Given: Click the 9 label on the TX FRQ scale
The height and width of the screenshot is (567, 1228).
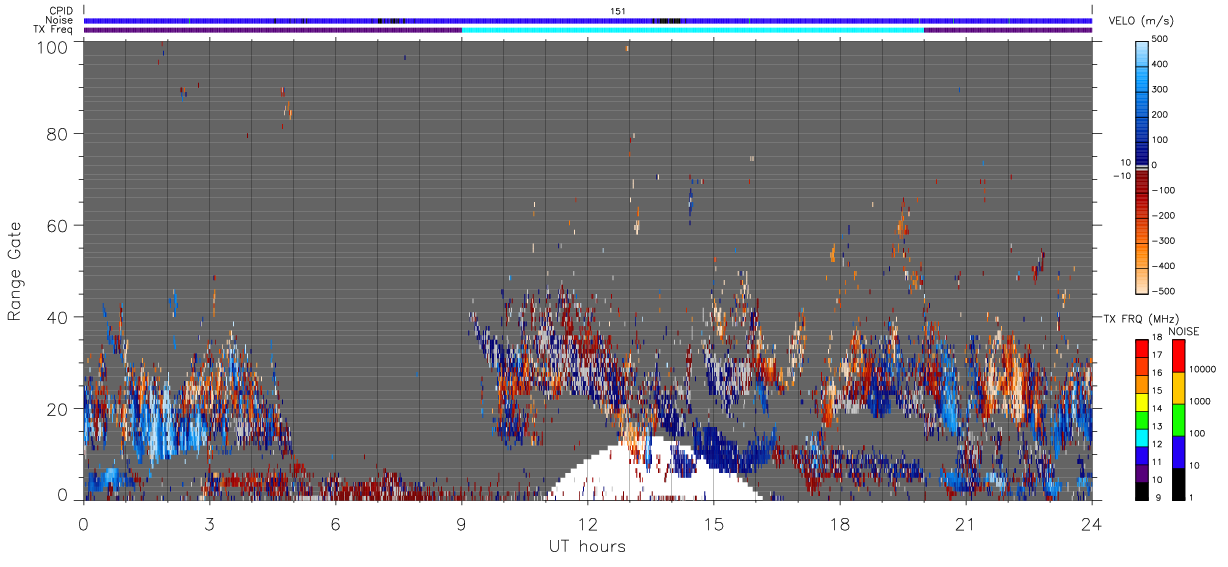Looking at the screenshot, I should 1158,498.
